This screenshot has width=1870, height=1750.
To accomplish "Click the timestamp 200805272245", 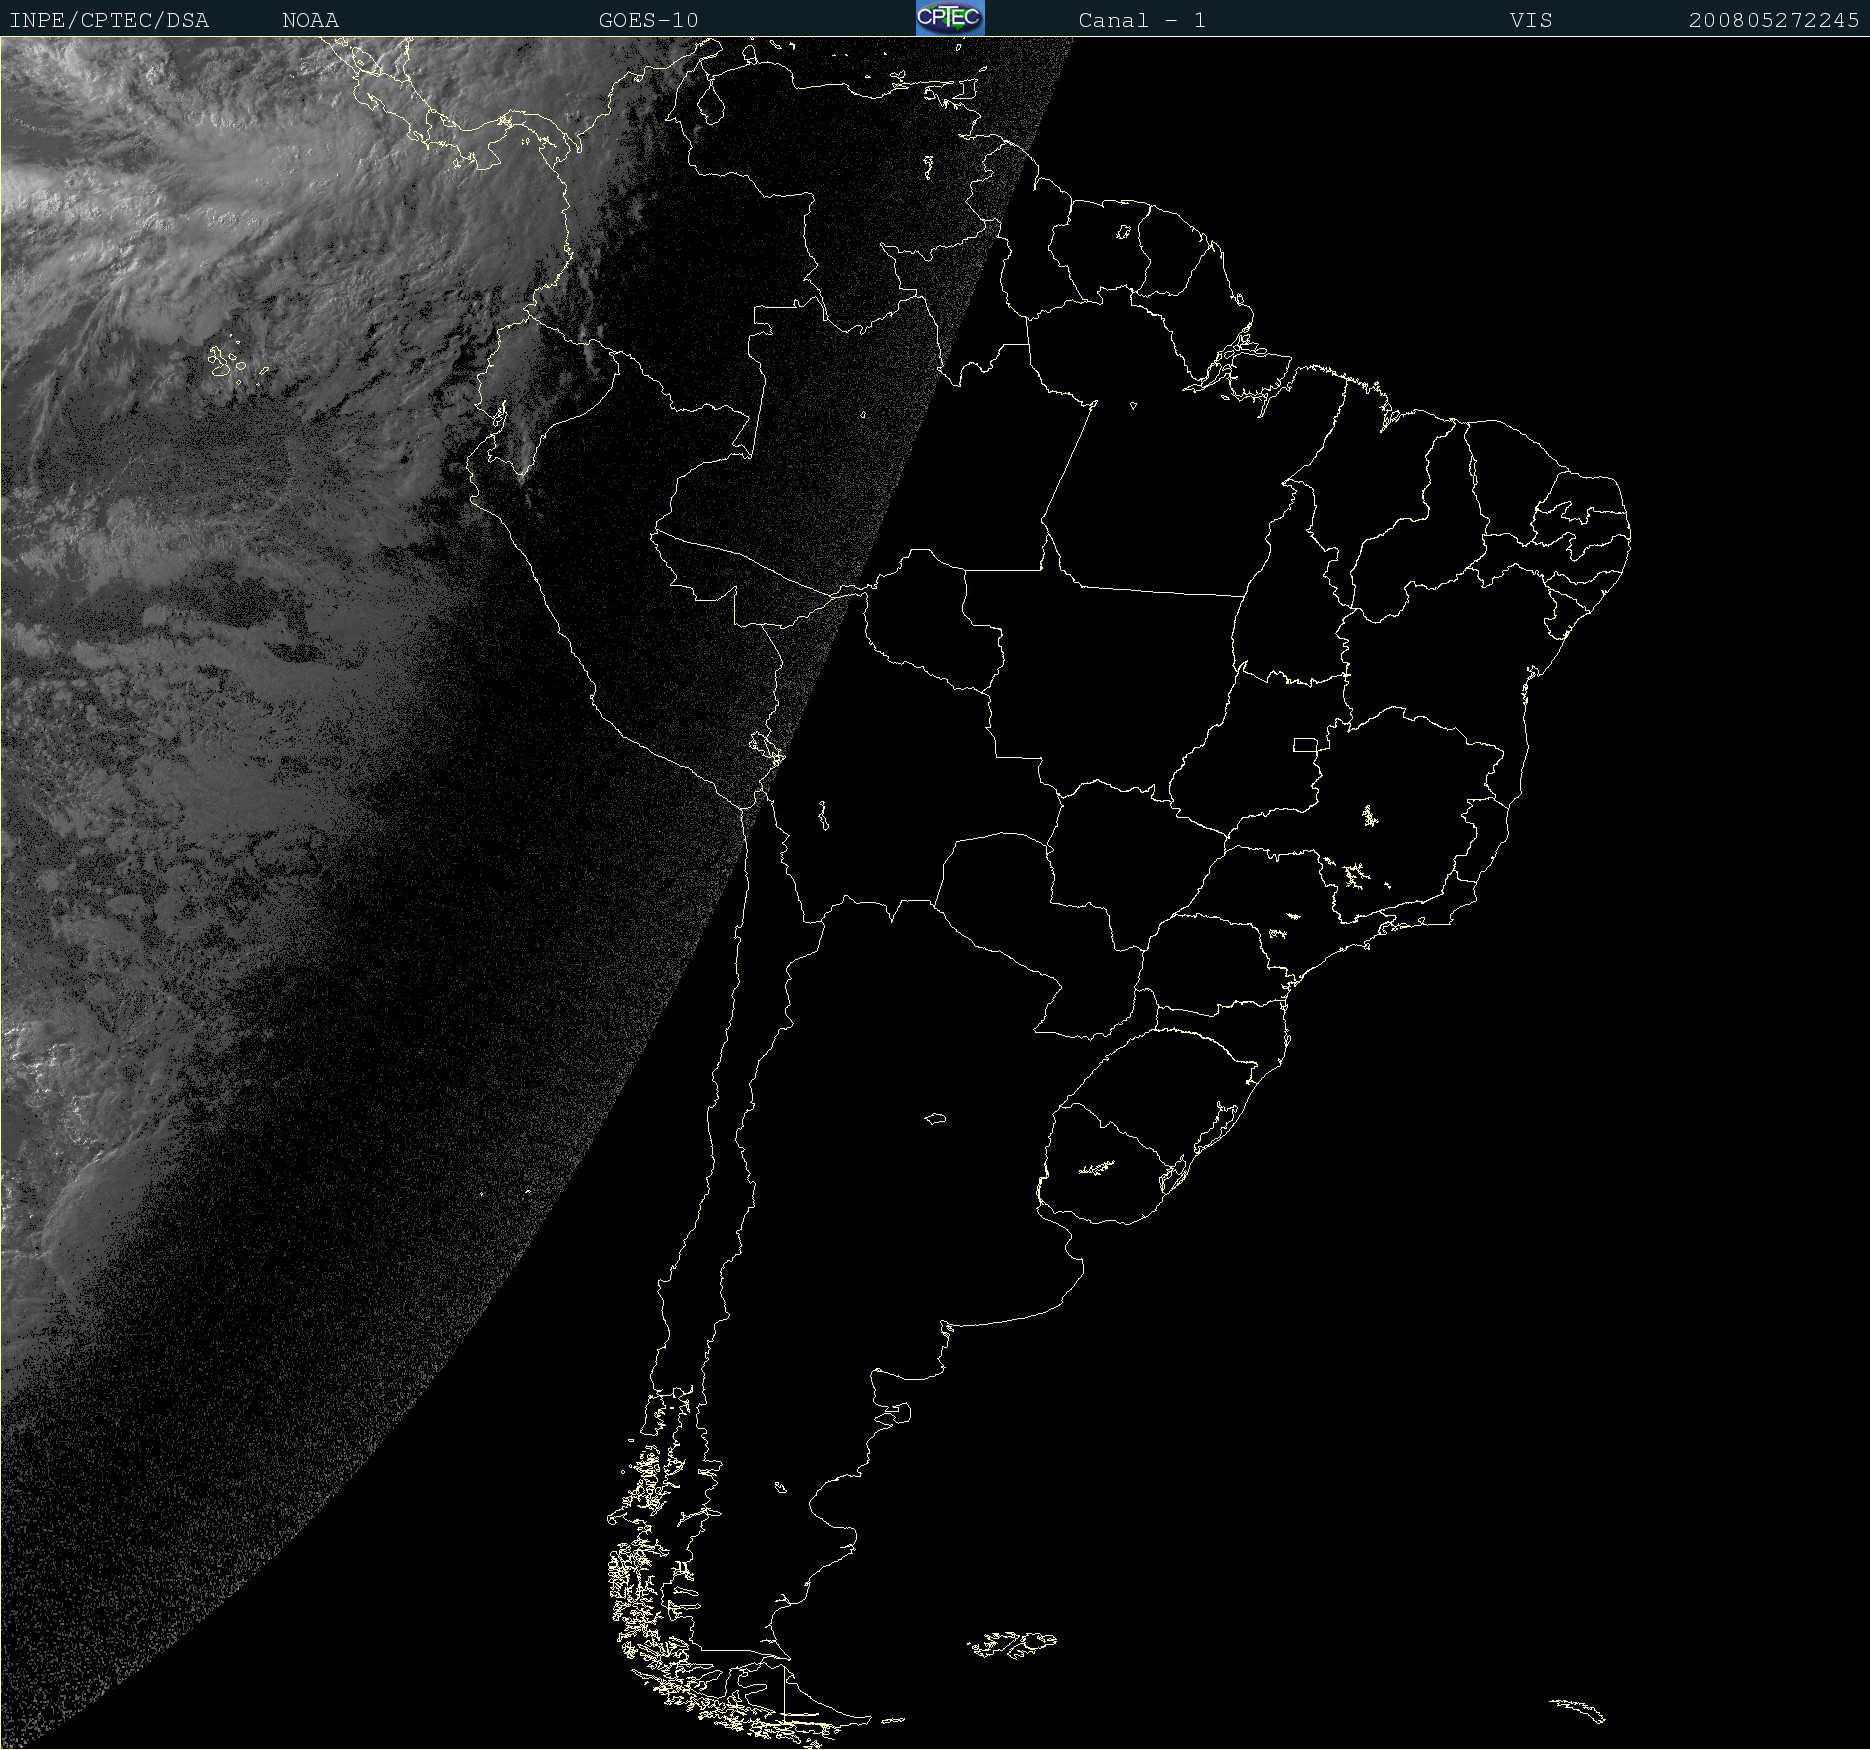I will click(1774, 20).
